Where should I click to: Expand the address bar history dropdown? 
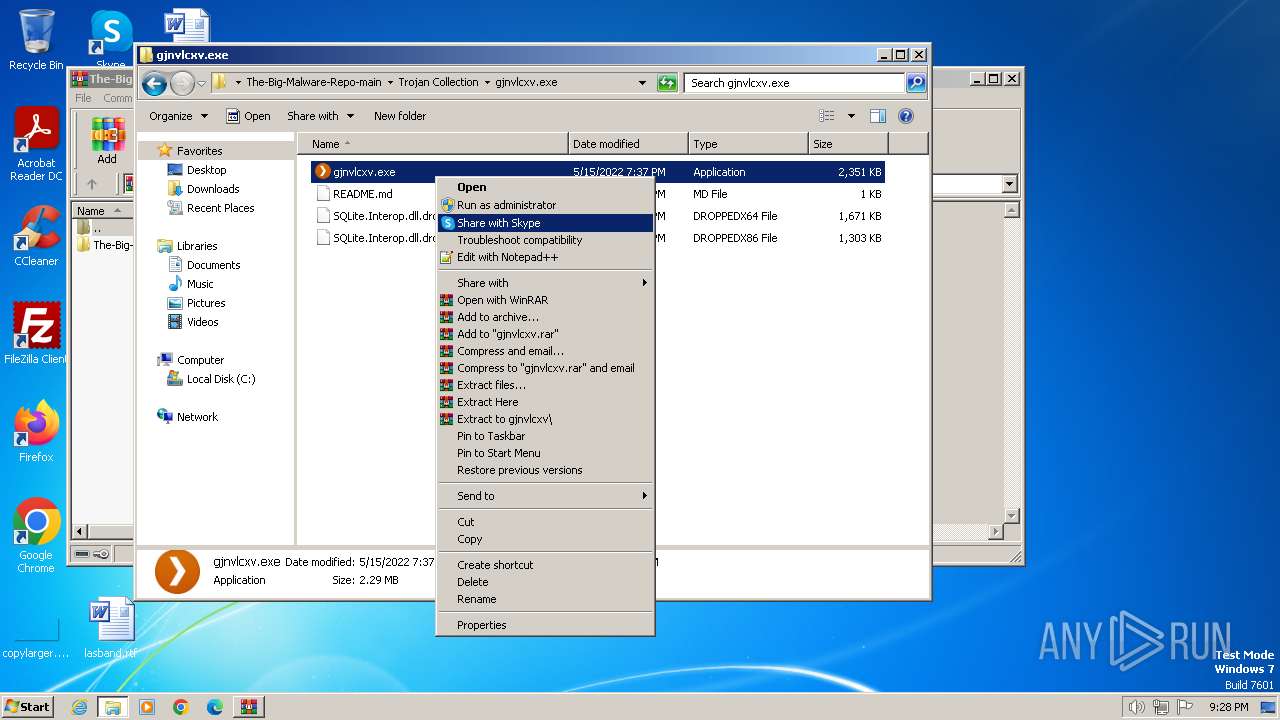click(x=642, y=83)
